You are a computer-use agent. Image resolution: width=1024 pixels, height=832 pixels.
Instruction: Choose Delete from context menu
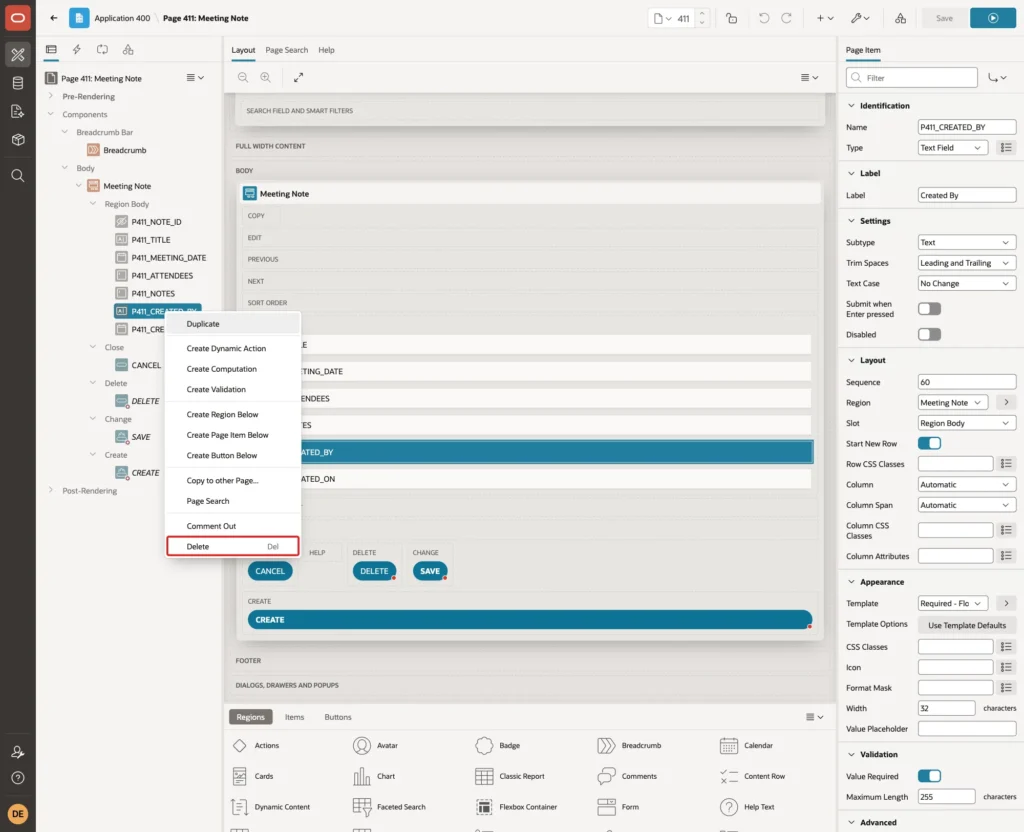tap(233, 547)
